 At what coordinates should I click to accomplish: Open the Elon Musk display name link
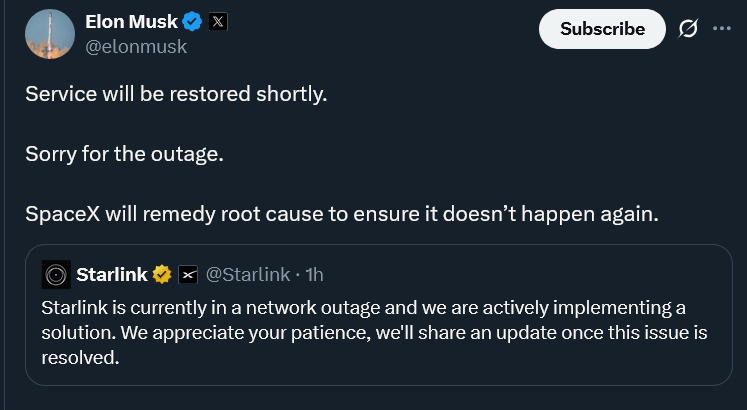(x=131, y=22)
